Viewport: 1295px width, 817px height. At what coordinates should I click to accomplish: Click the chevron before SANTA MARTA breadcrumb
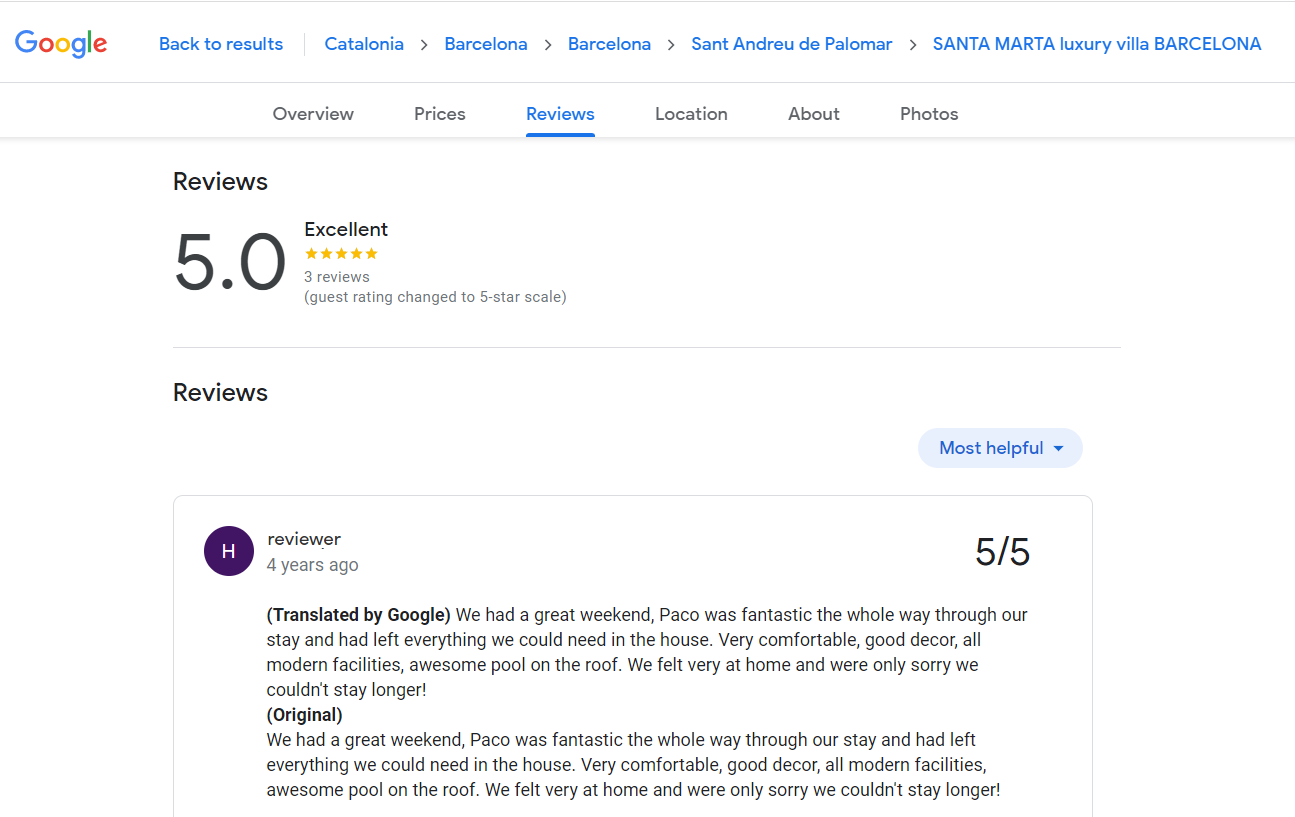coord(913,44)
